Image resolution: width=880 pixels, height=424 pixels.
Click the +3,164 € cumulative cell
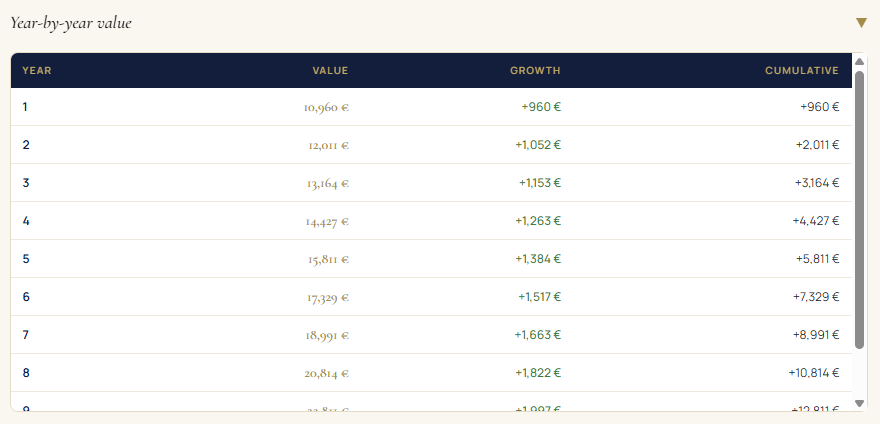[817, 183]
